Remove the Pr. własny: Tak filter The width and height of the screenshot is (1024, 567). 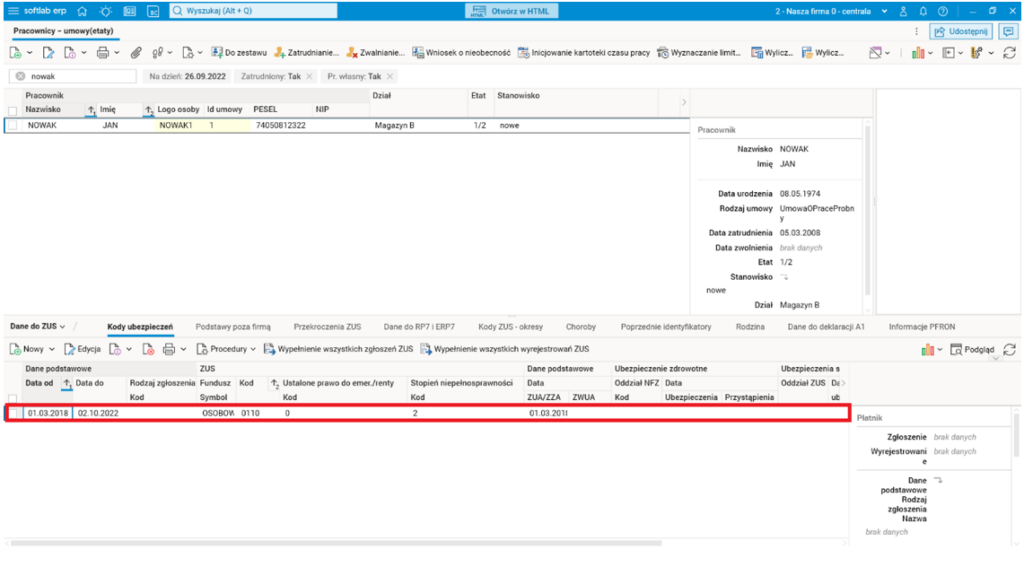[x=390, y=76]
